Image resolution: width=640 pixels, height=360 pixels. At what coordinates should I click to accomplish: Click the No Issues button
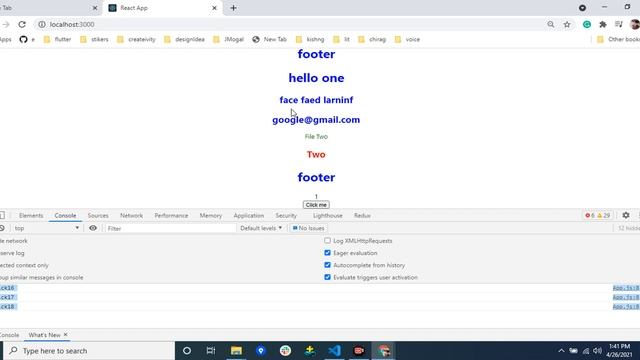pos(309,228)
